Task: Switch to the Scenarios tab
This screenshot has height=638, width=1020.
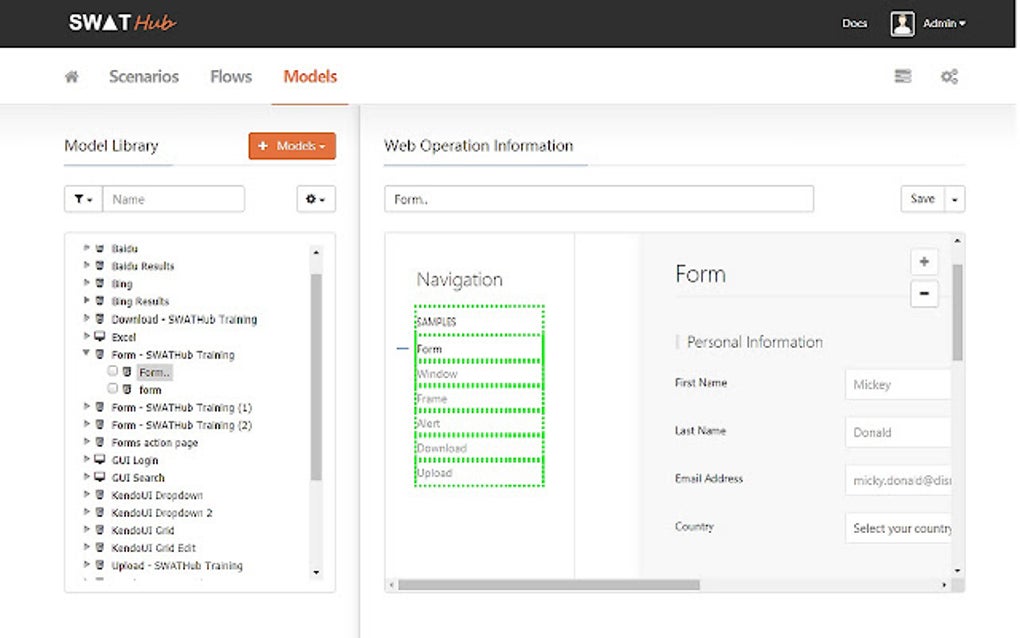Action: [143, 76]
